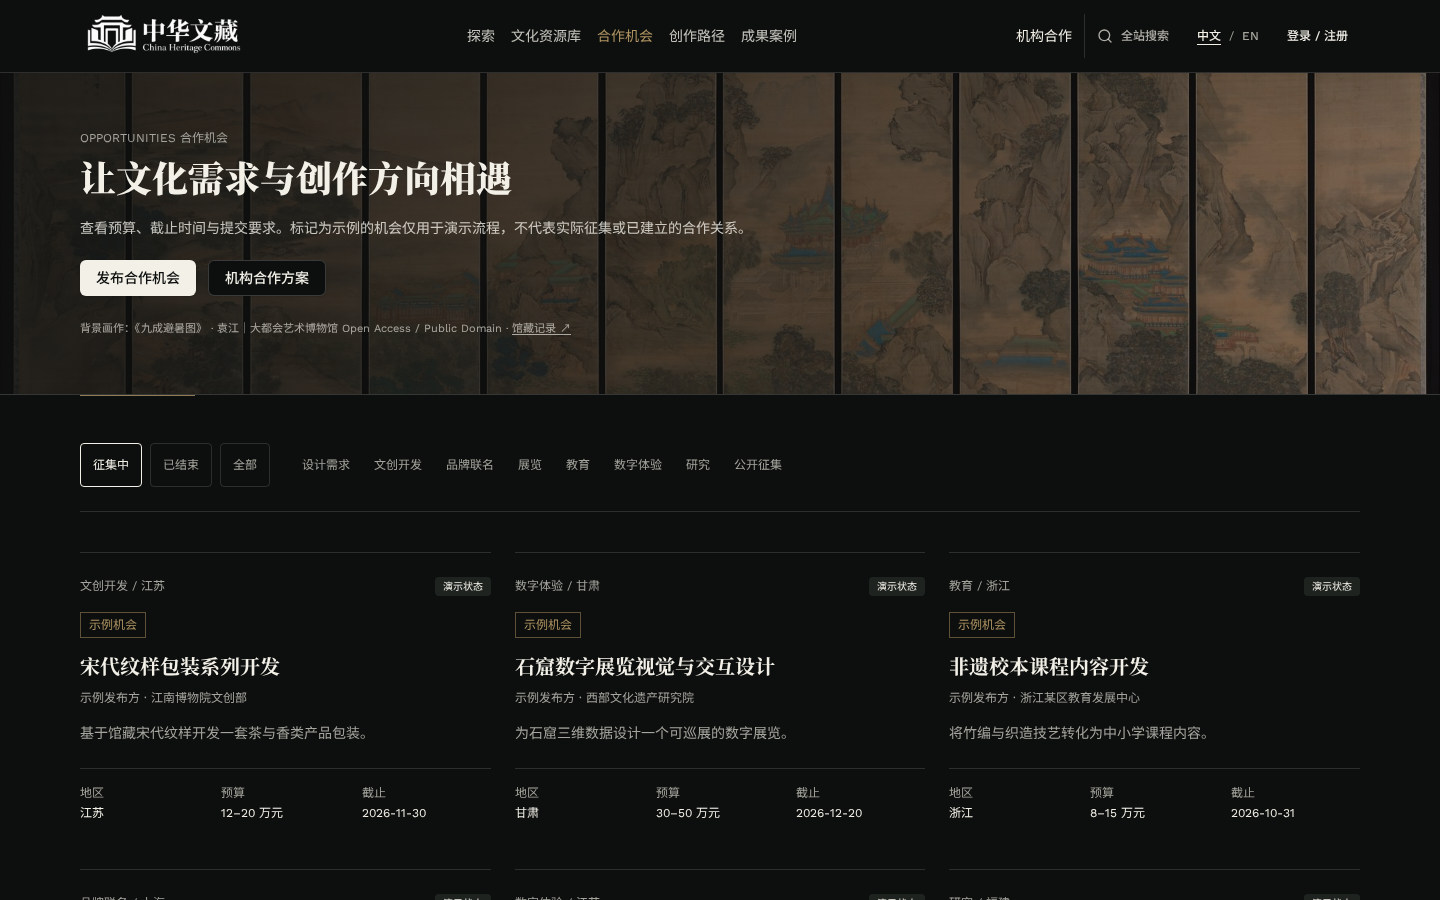Click budget value 8–15 万元
The height and width of the screenshot is (900, 1440).
[x=1118, y=813]
